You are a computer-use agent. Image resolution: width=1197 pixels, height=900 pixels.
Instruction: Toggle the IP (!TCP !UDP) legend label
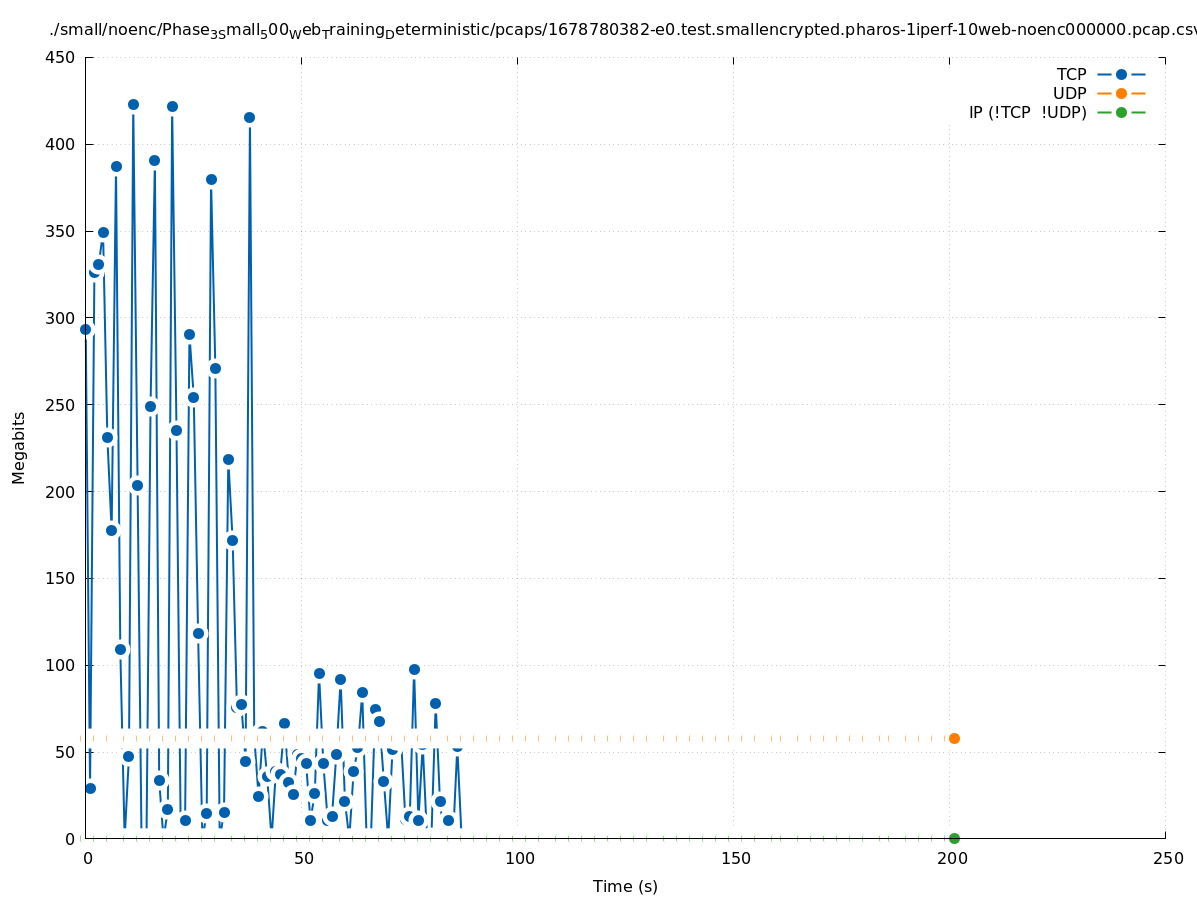(1027, 112)
